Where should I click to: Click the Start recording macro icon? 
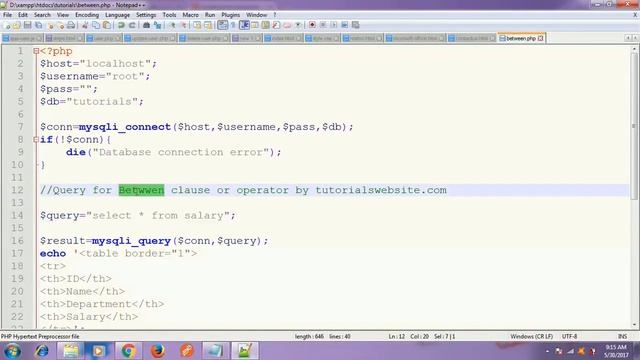pyautogui.click(x=312, y=25)
